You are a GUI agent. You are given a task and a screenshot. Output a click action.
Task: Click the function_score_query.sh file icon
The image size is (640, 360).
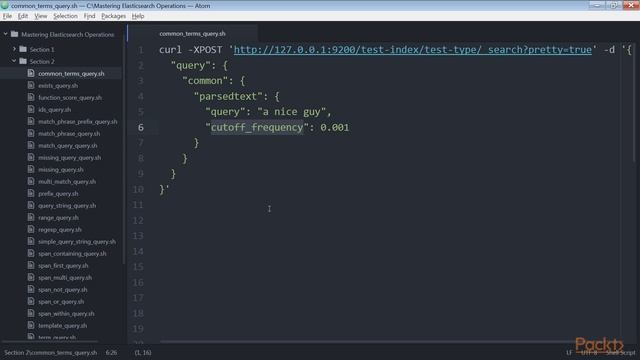(31, 97)
